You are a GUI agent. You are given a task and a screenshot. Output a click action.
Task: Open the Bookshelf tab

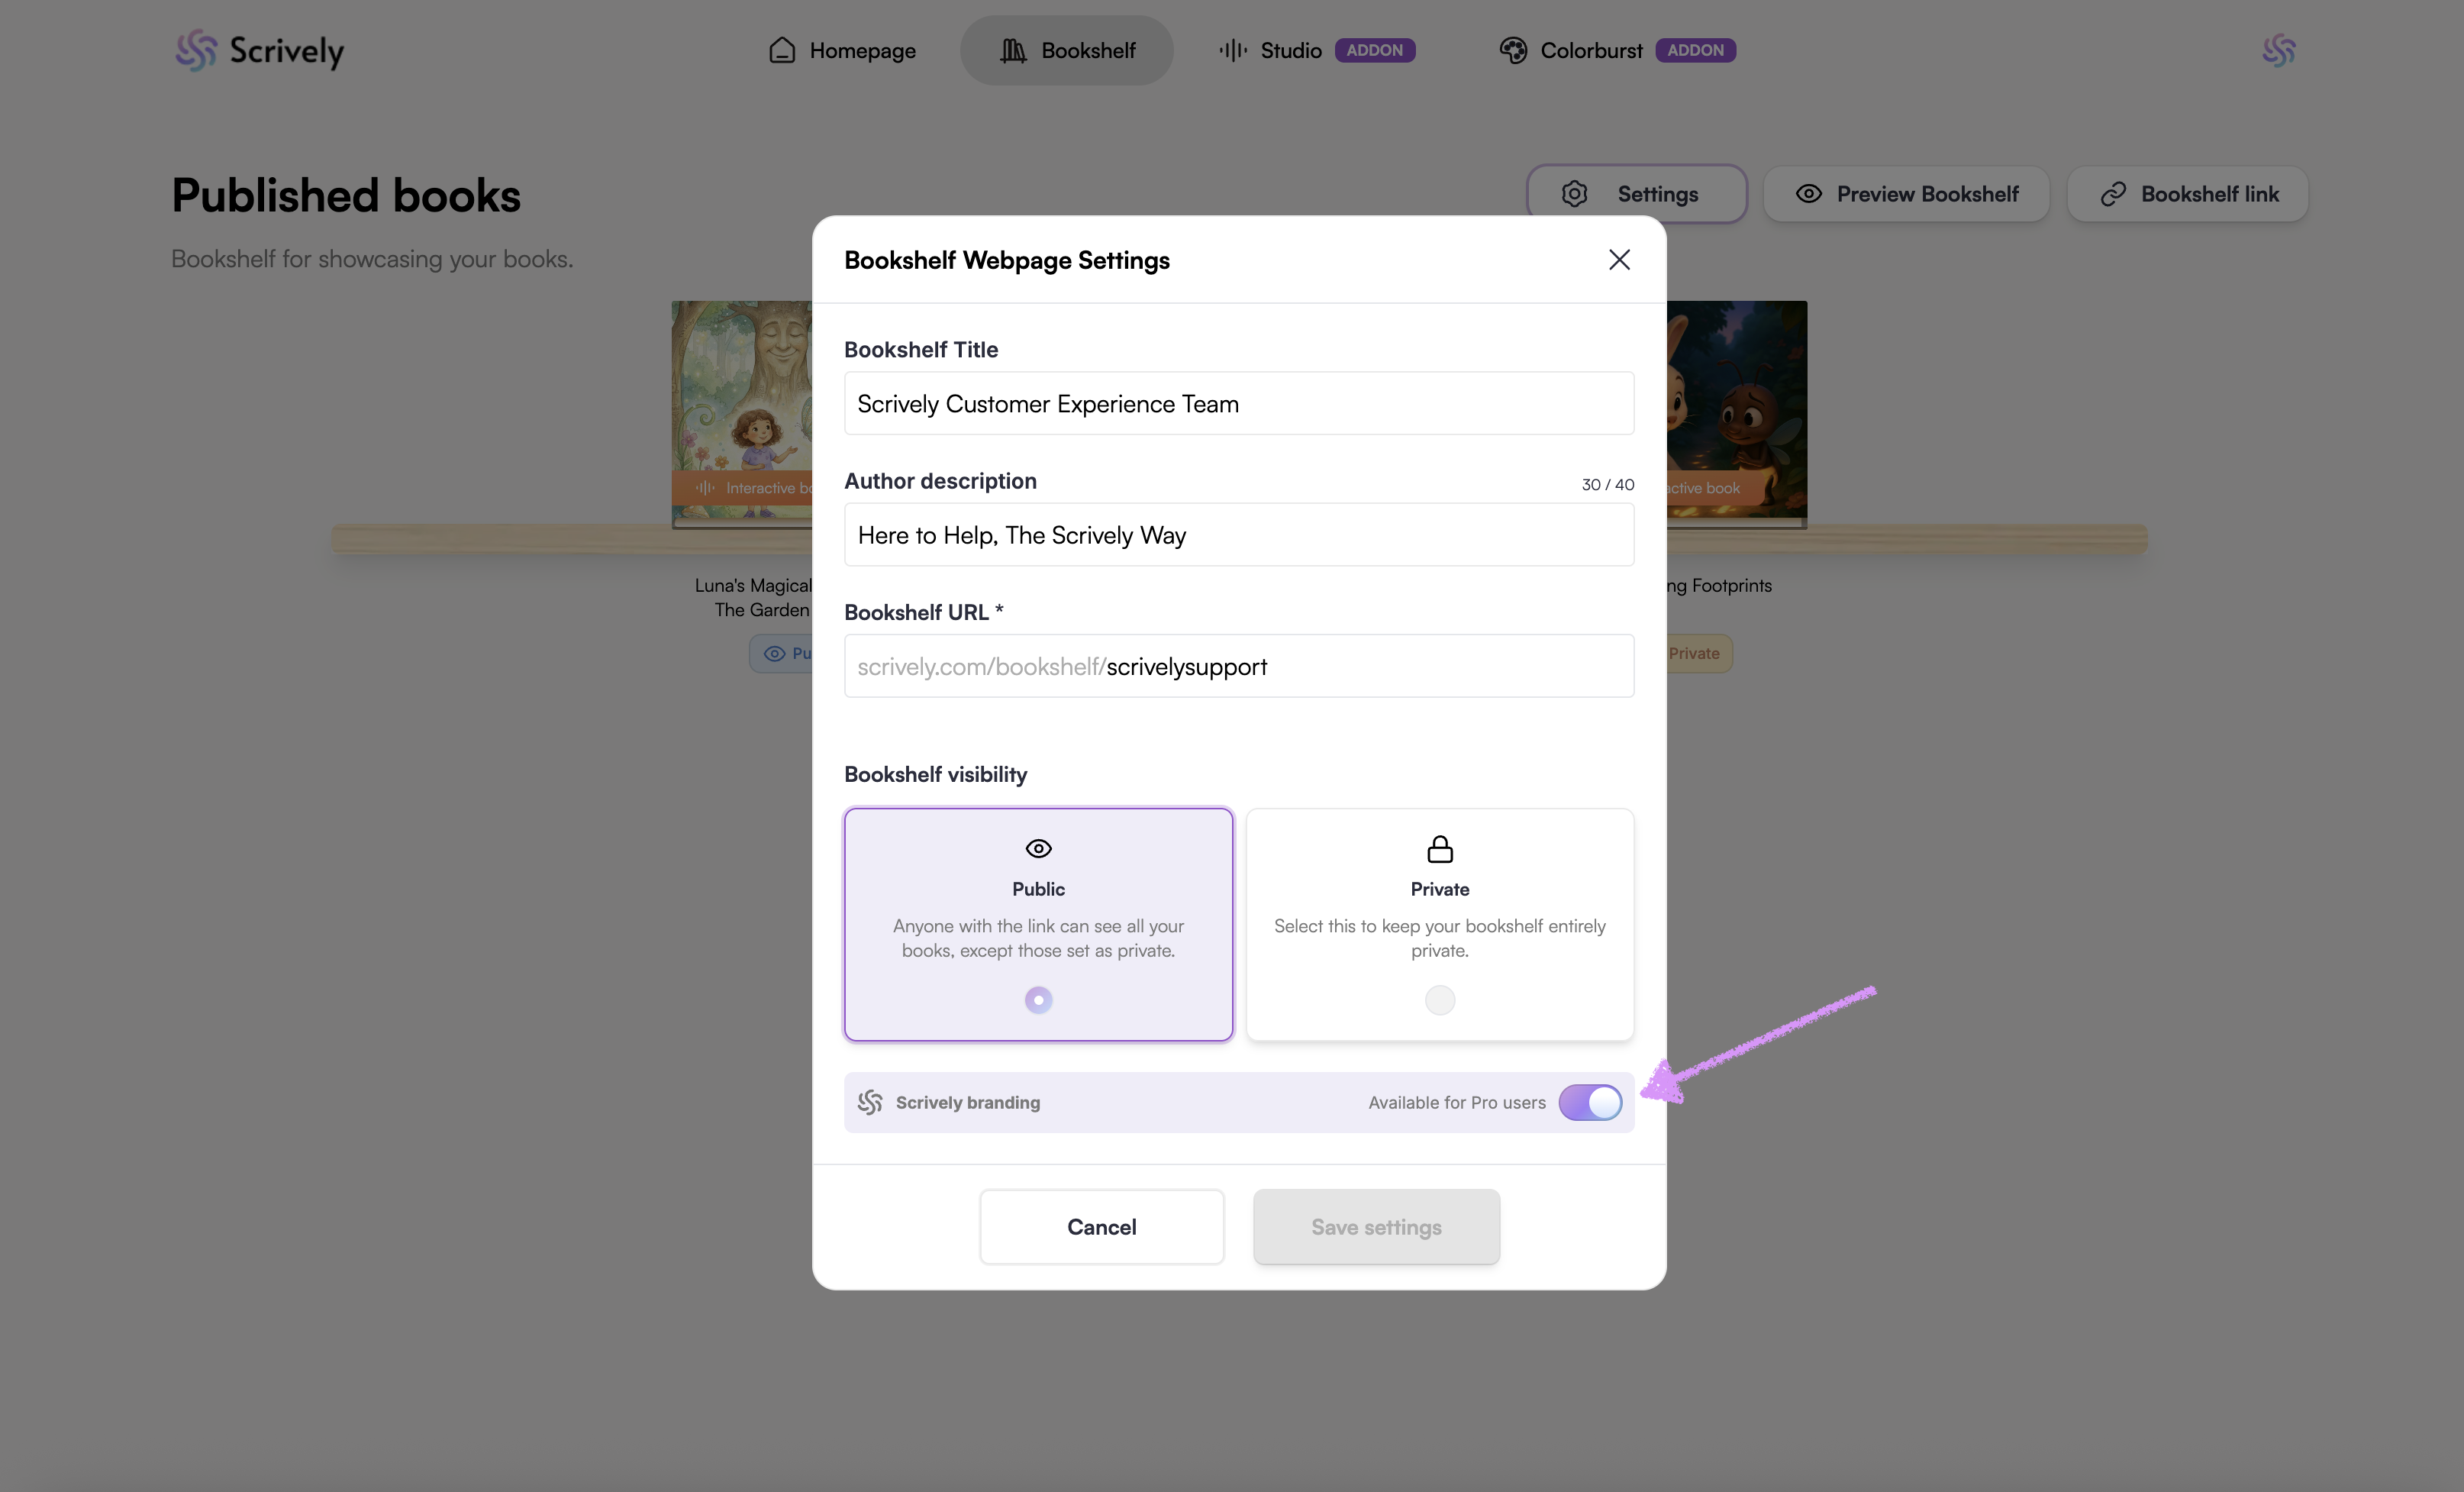point(1066,50)
